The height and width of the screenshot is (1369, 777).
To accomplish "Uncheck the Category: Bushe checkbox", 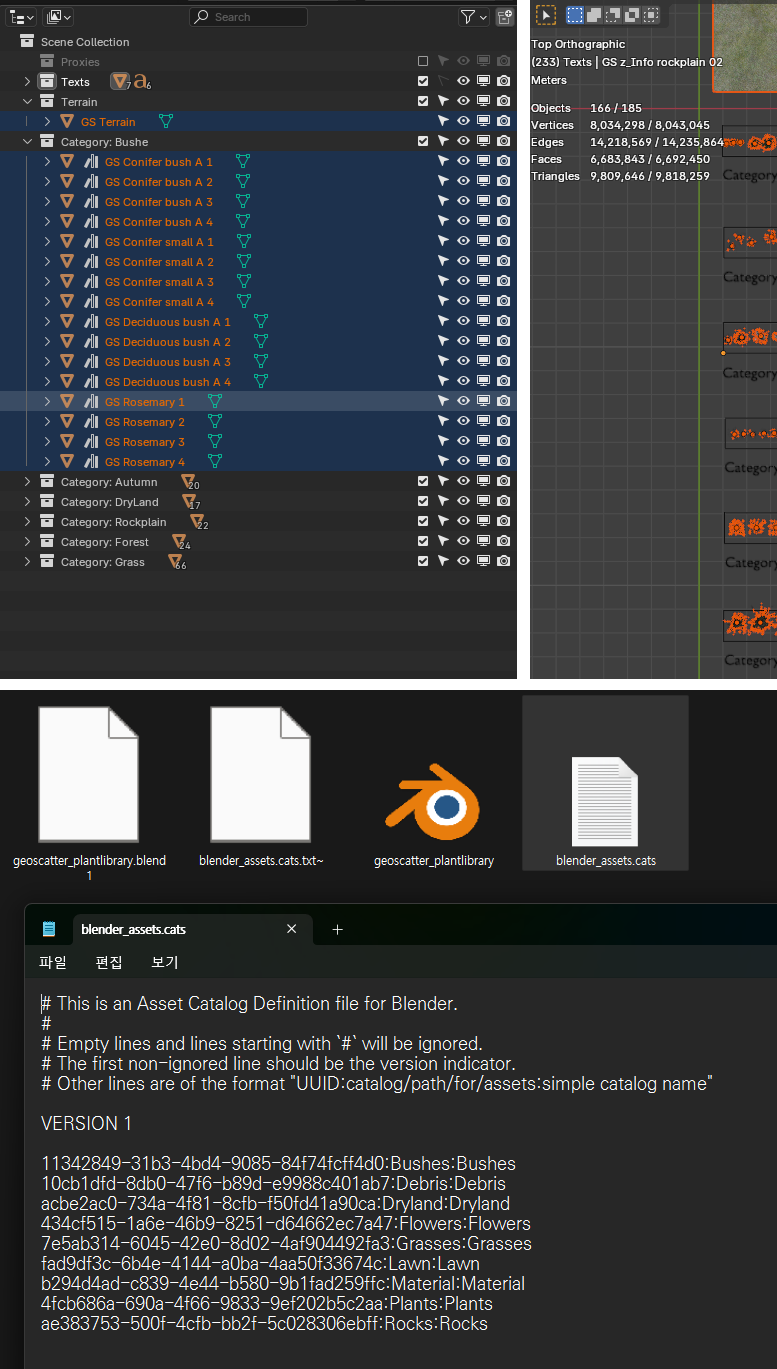I will point(423,142).
